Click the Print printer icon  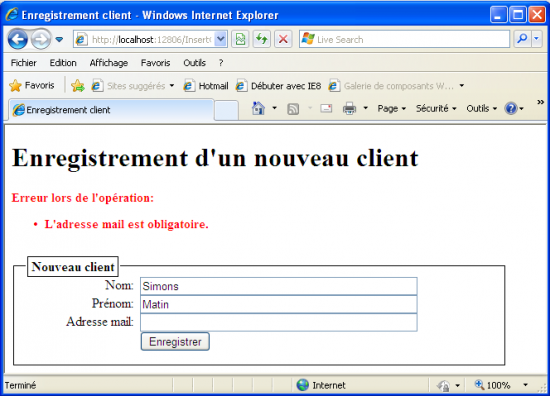click(x=349, y=108)
